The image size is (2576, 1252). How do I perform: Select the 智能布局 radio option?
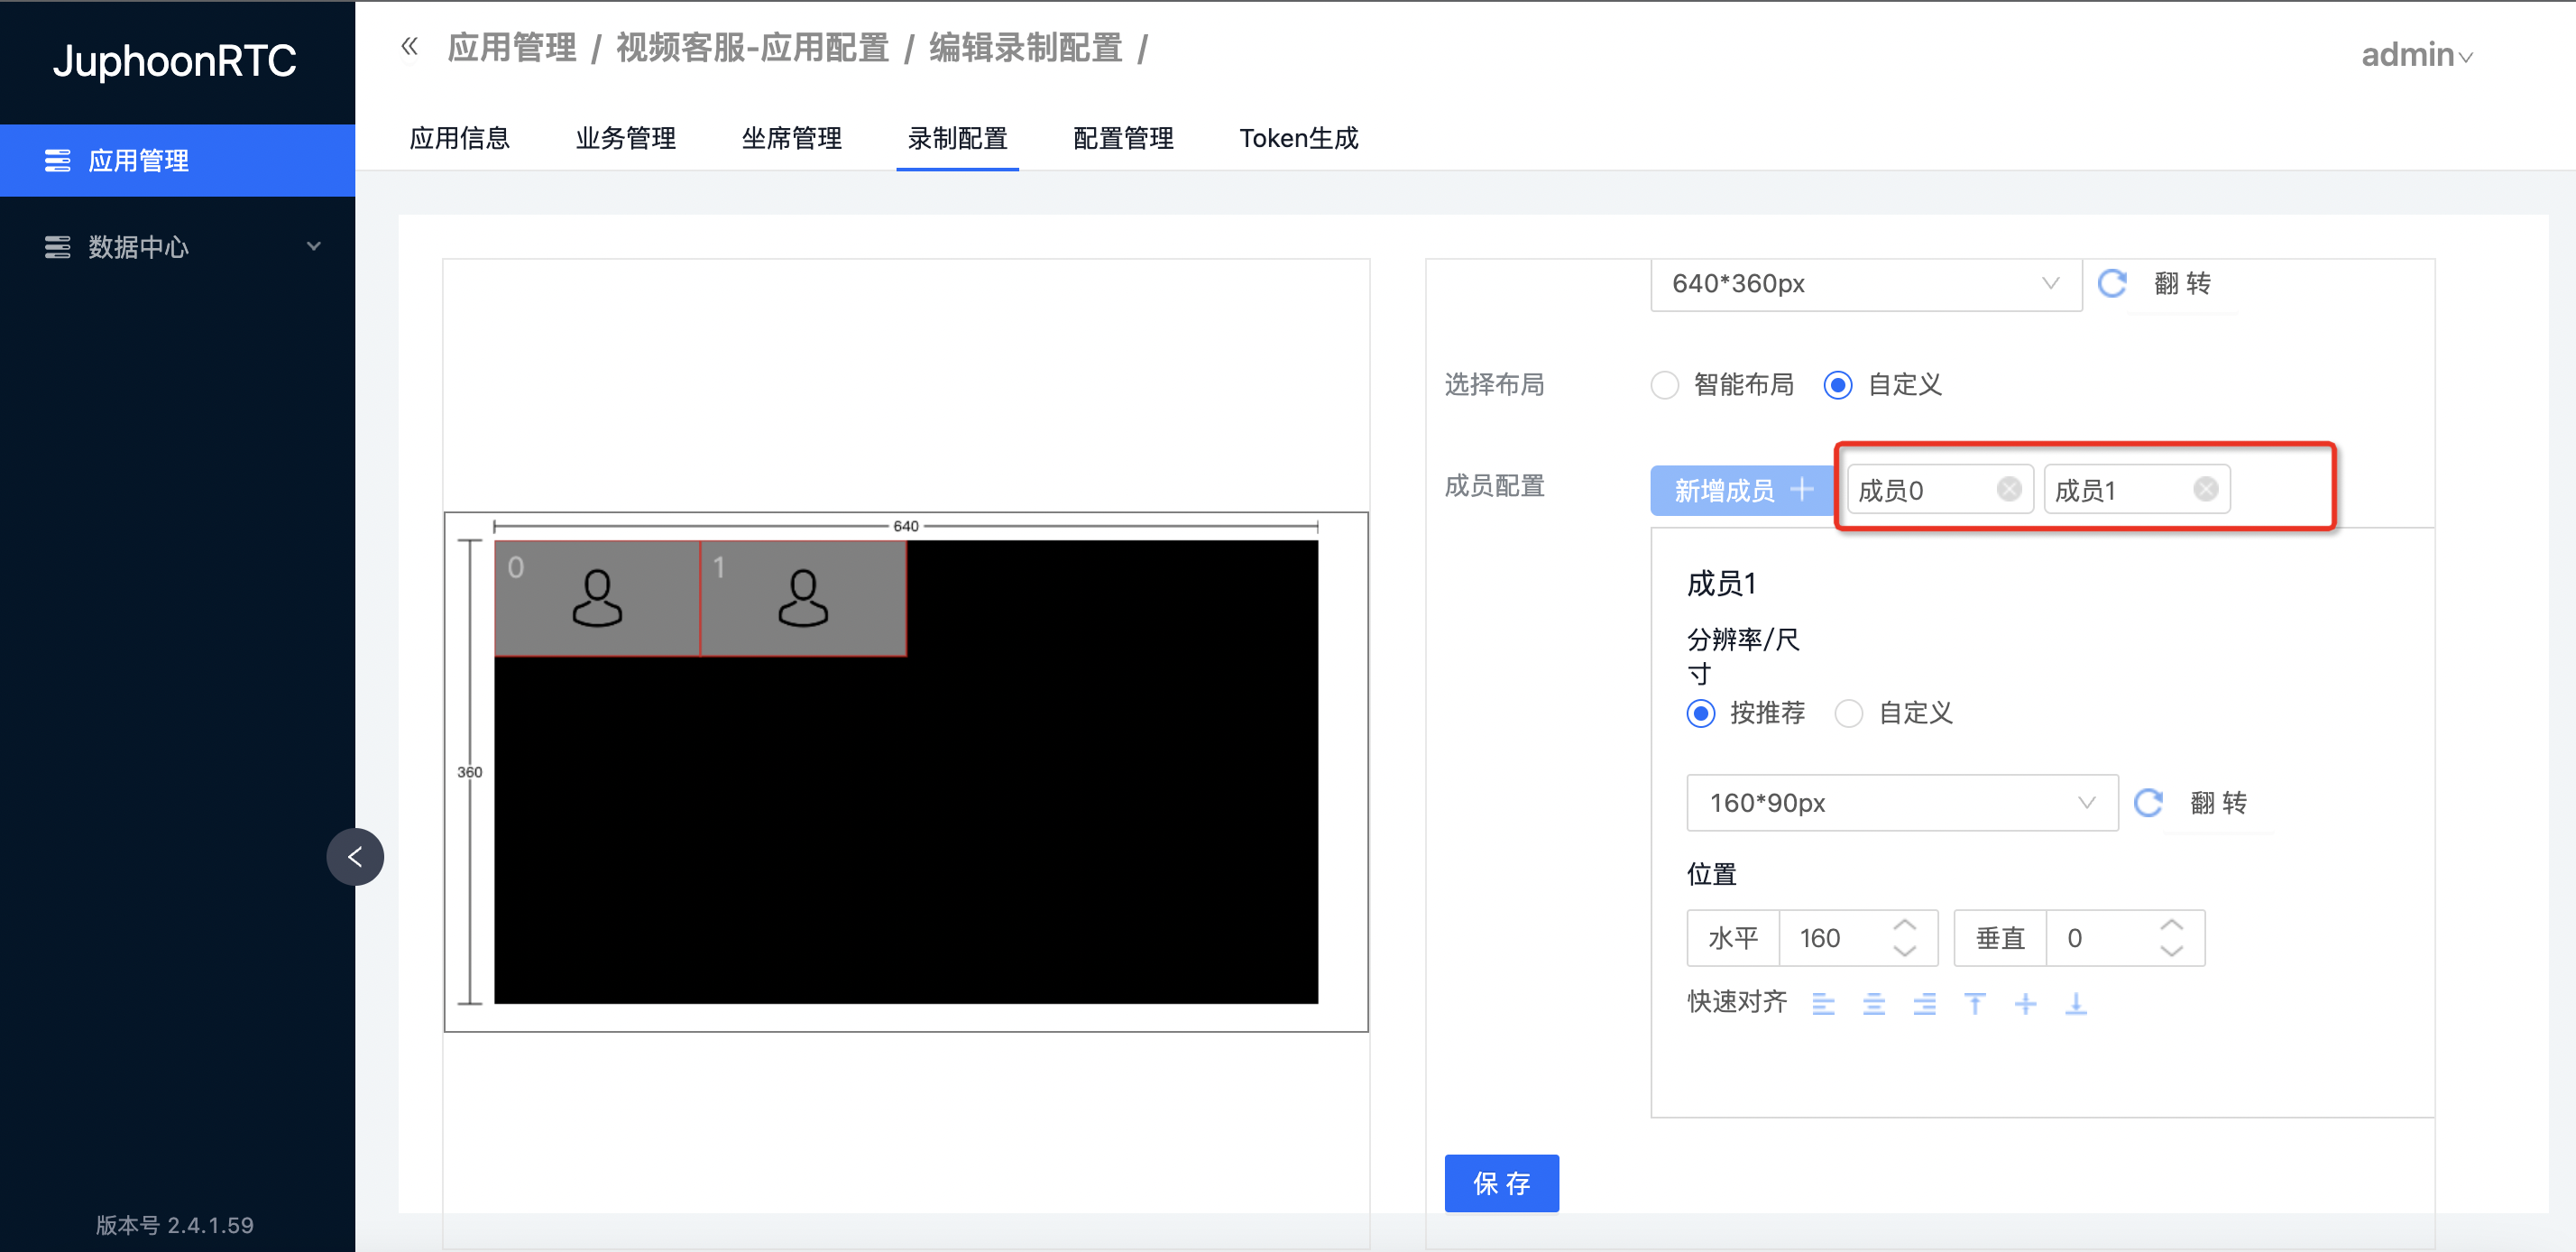tap(1665, 385)
